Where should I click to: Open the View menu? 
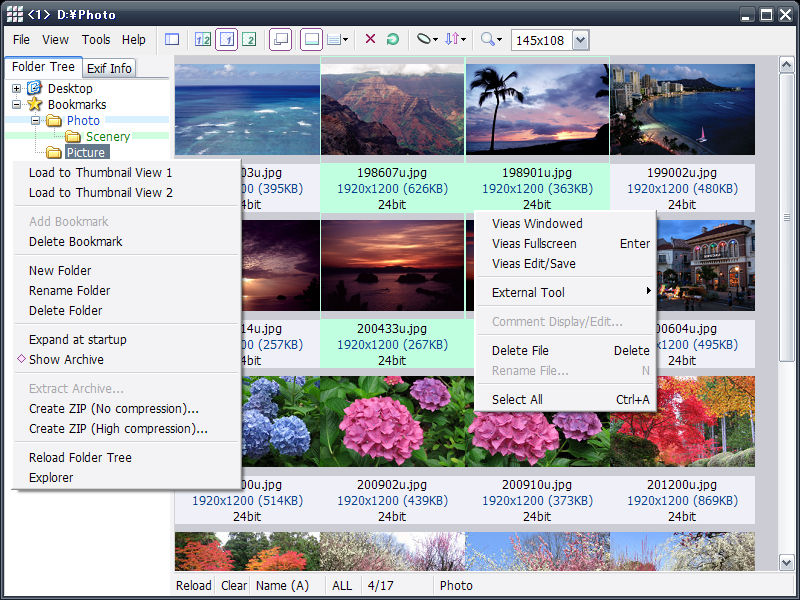point(55,40)
